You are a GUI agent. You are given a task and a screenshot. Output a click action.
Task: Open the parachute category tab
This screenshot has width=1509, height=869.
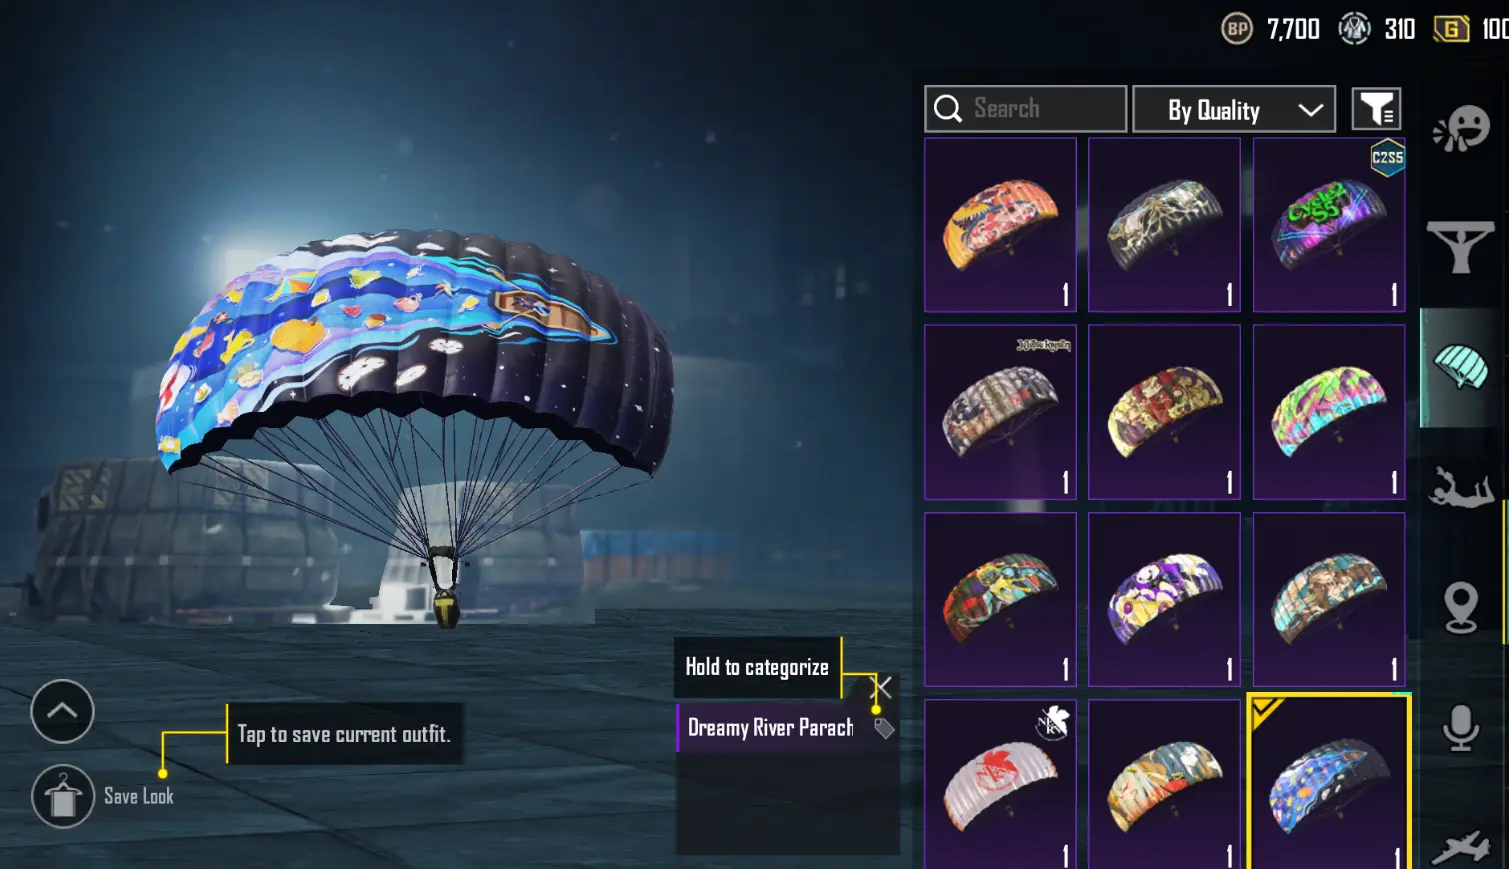click(1460, 367)
